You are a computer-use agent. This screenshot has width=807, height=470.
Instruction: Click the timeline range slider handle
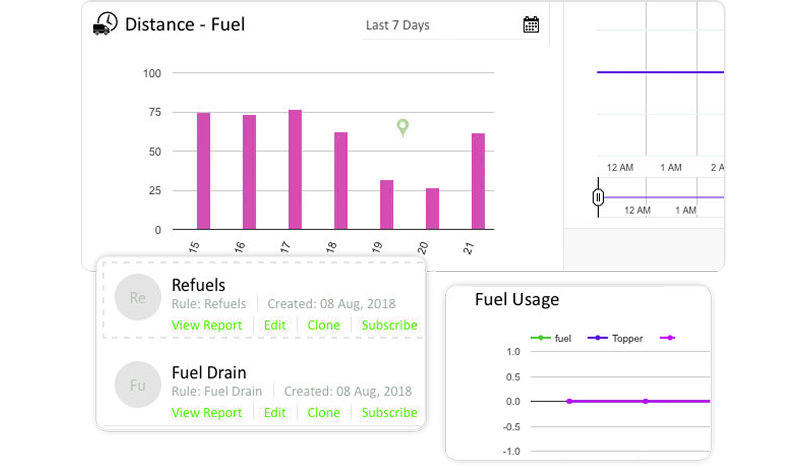tap(598, 198)
